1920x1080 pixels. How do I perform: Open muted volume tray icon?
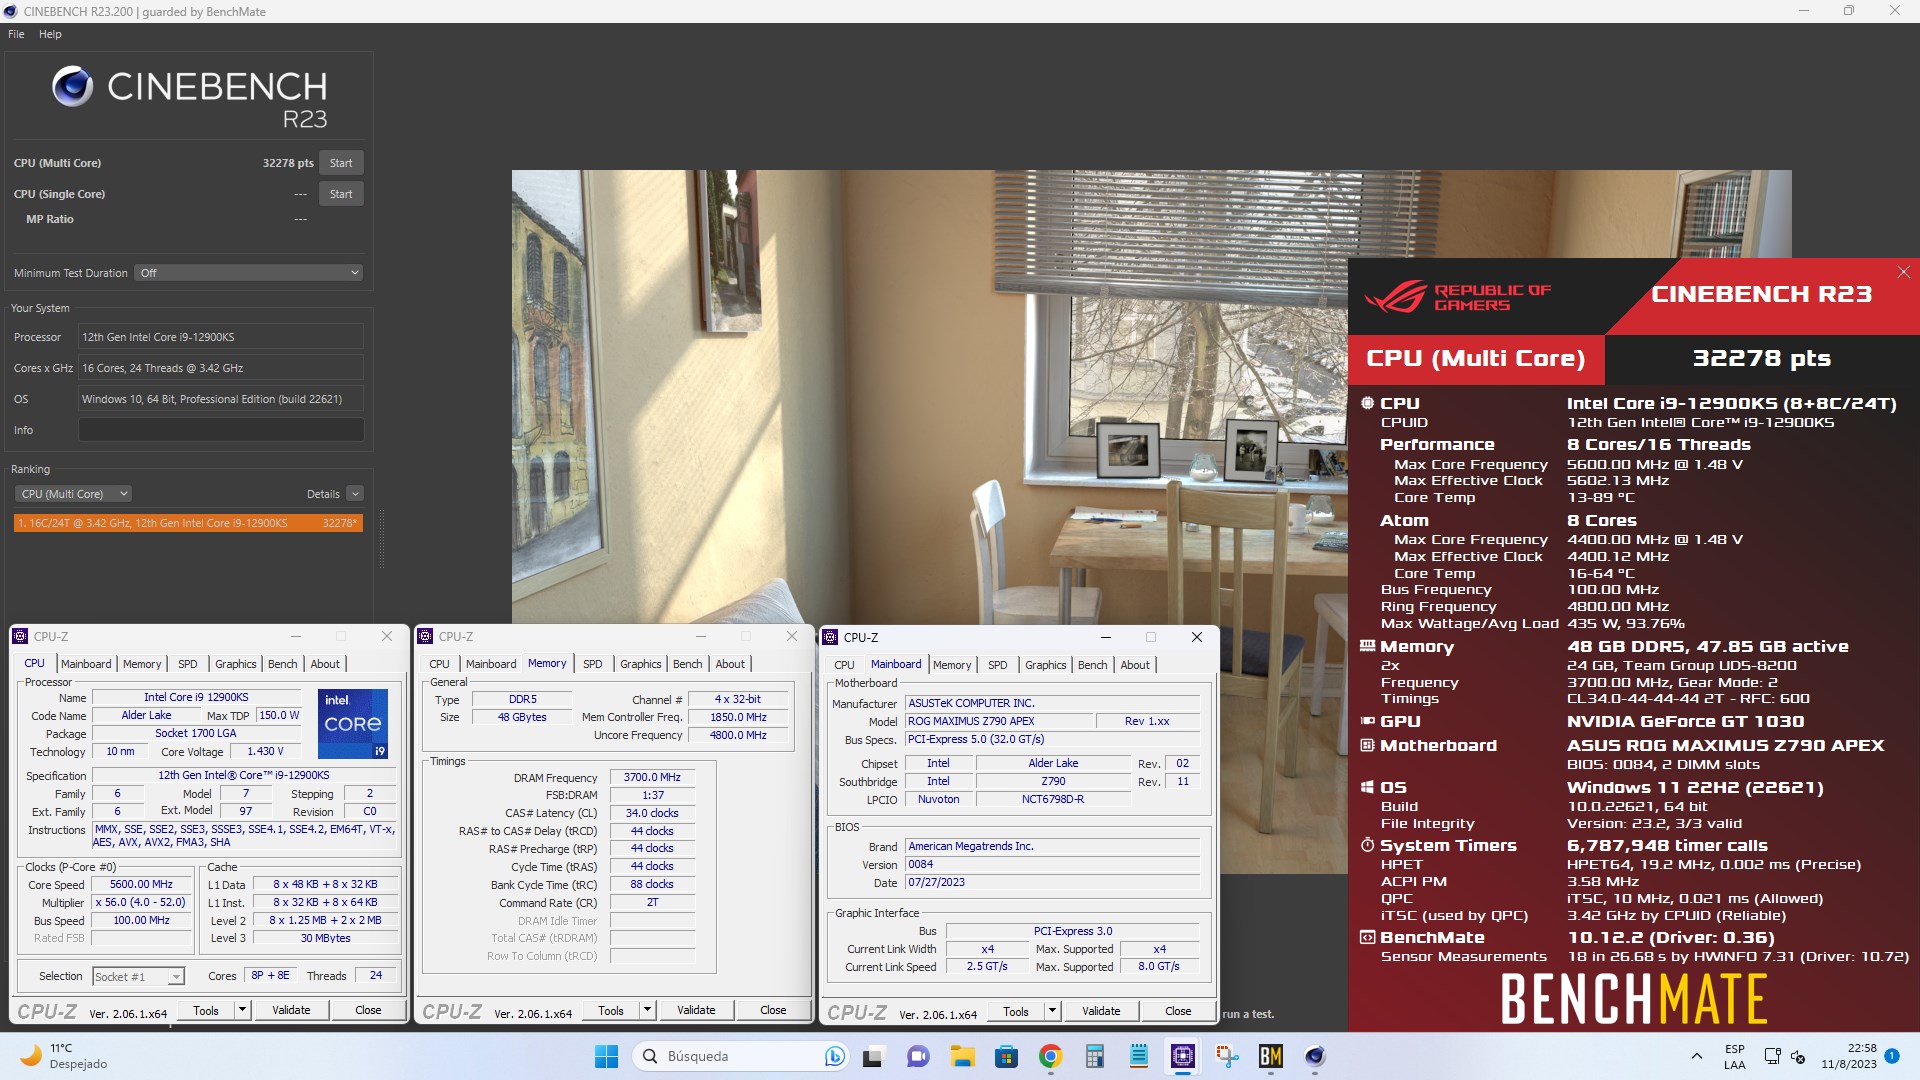1798,1056
